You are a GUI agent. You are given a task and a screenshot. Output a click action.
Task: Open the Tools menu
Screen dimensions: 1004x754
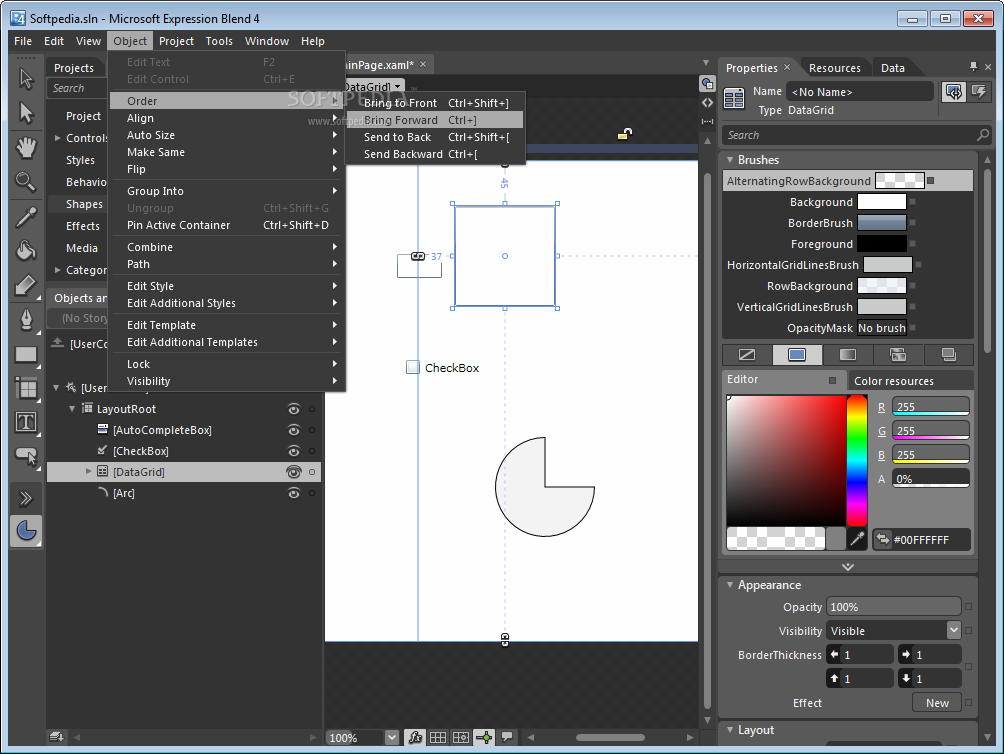[x=219, y=41]
